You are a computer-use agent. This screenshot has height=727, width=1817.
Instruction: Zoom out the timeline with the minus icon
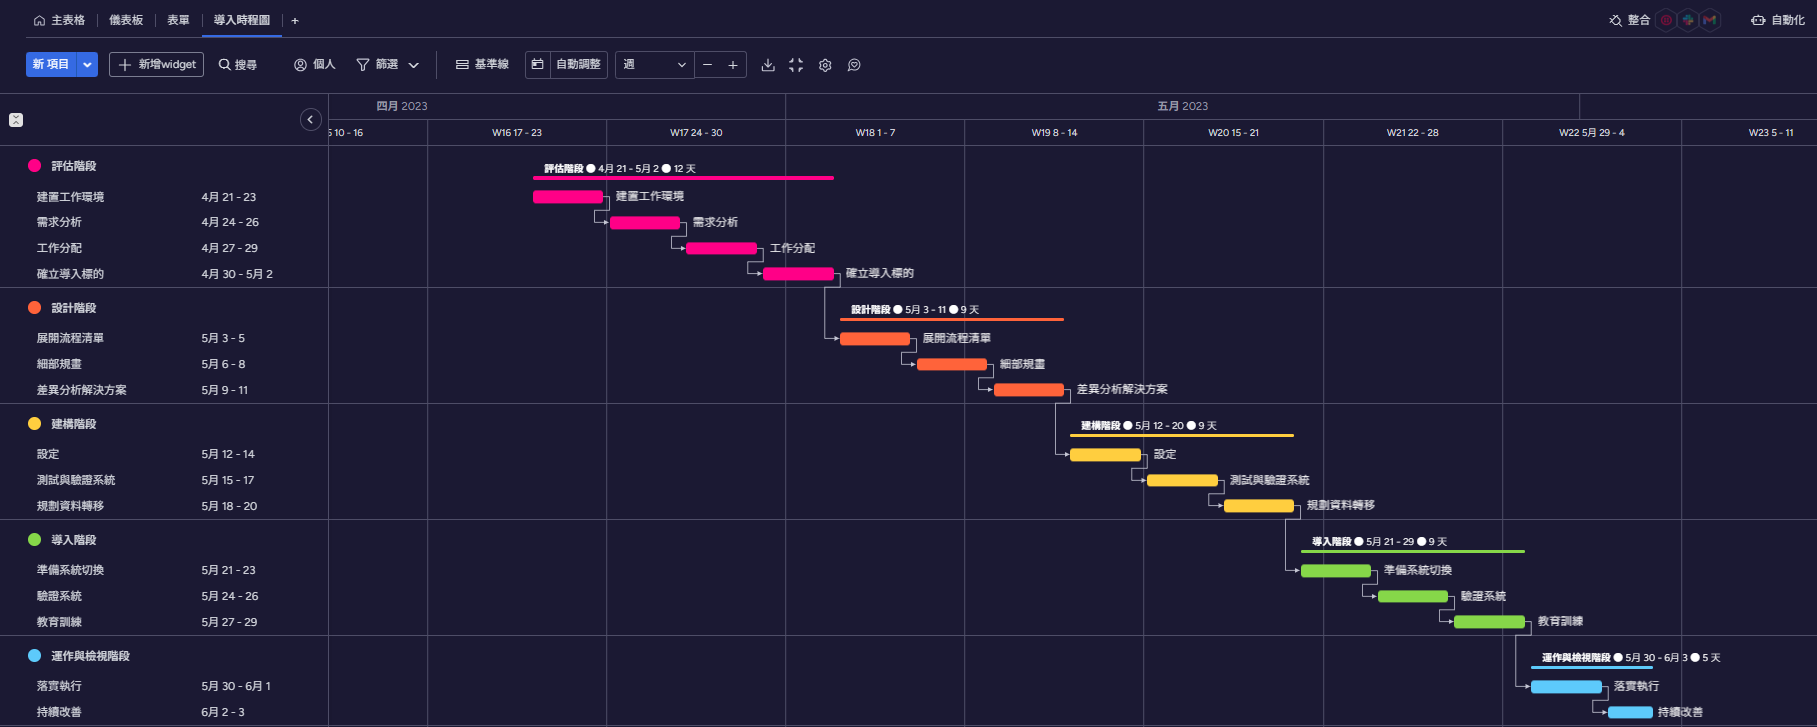click(x=707, y=65)
